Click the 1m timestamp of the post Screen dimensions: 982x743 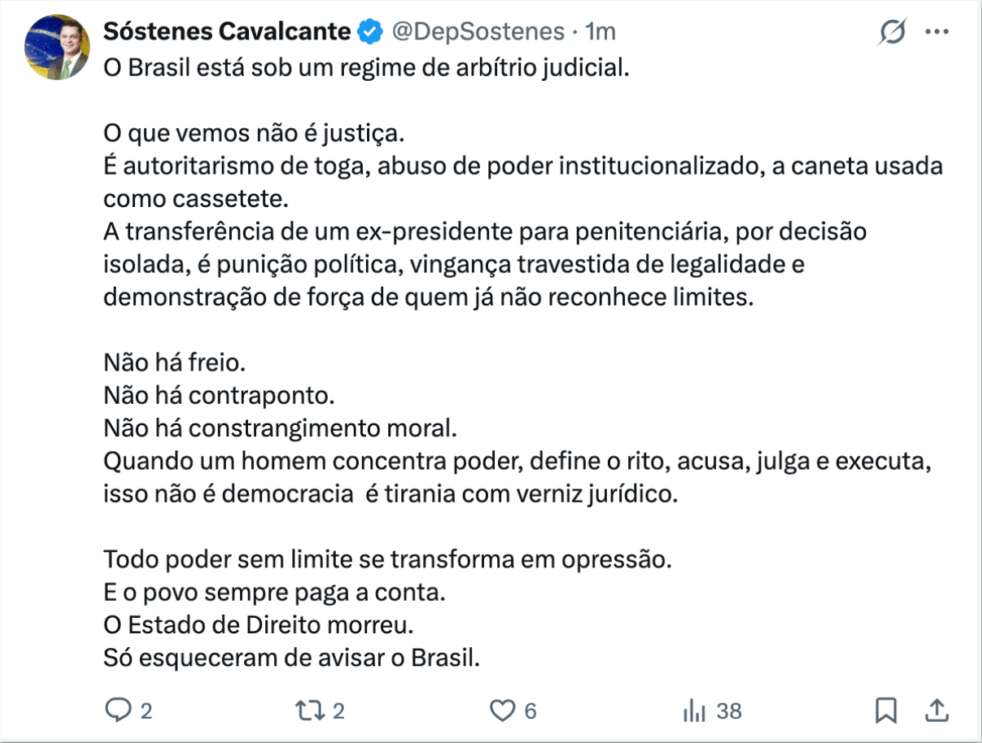(600, 32)
